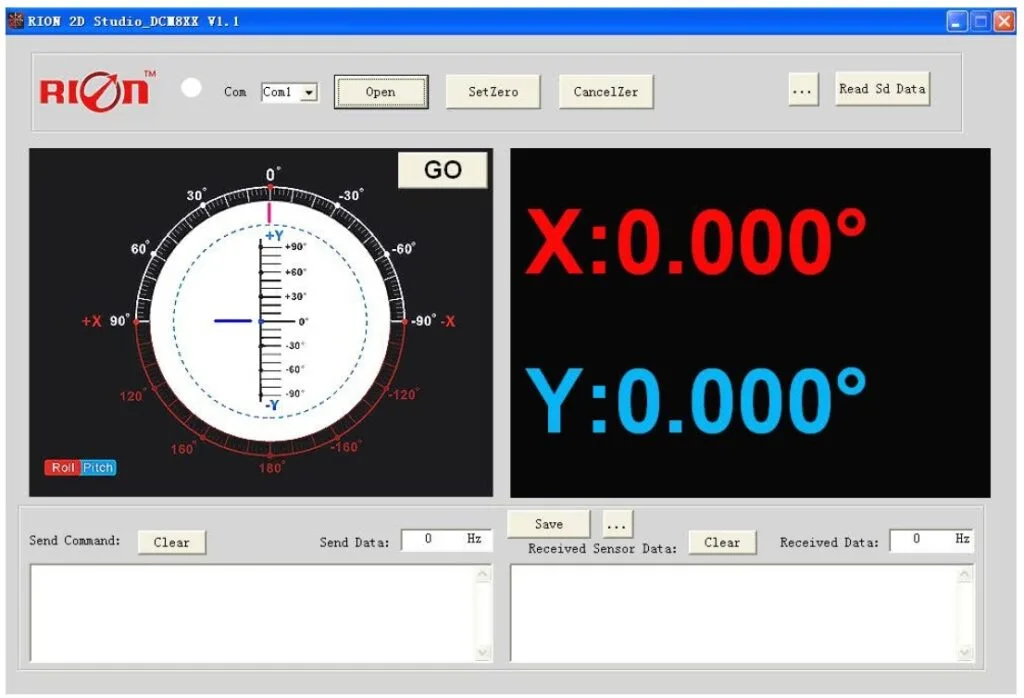
Task: Toggle the red Roll label
Action: 62,467
